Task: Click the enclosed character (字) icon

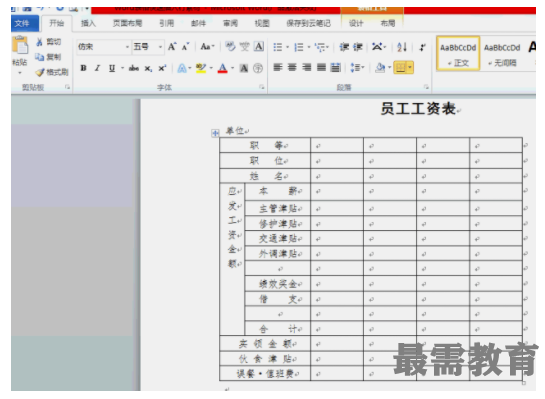Action: tap(258, 68)
